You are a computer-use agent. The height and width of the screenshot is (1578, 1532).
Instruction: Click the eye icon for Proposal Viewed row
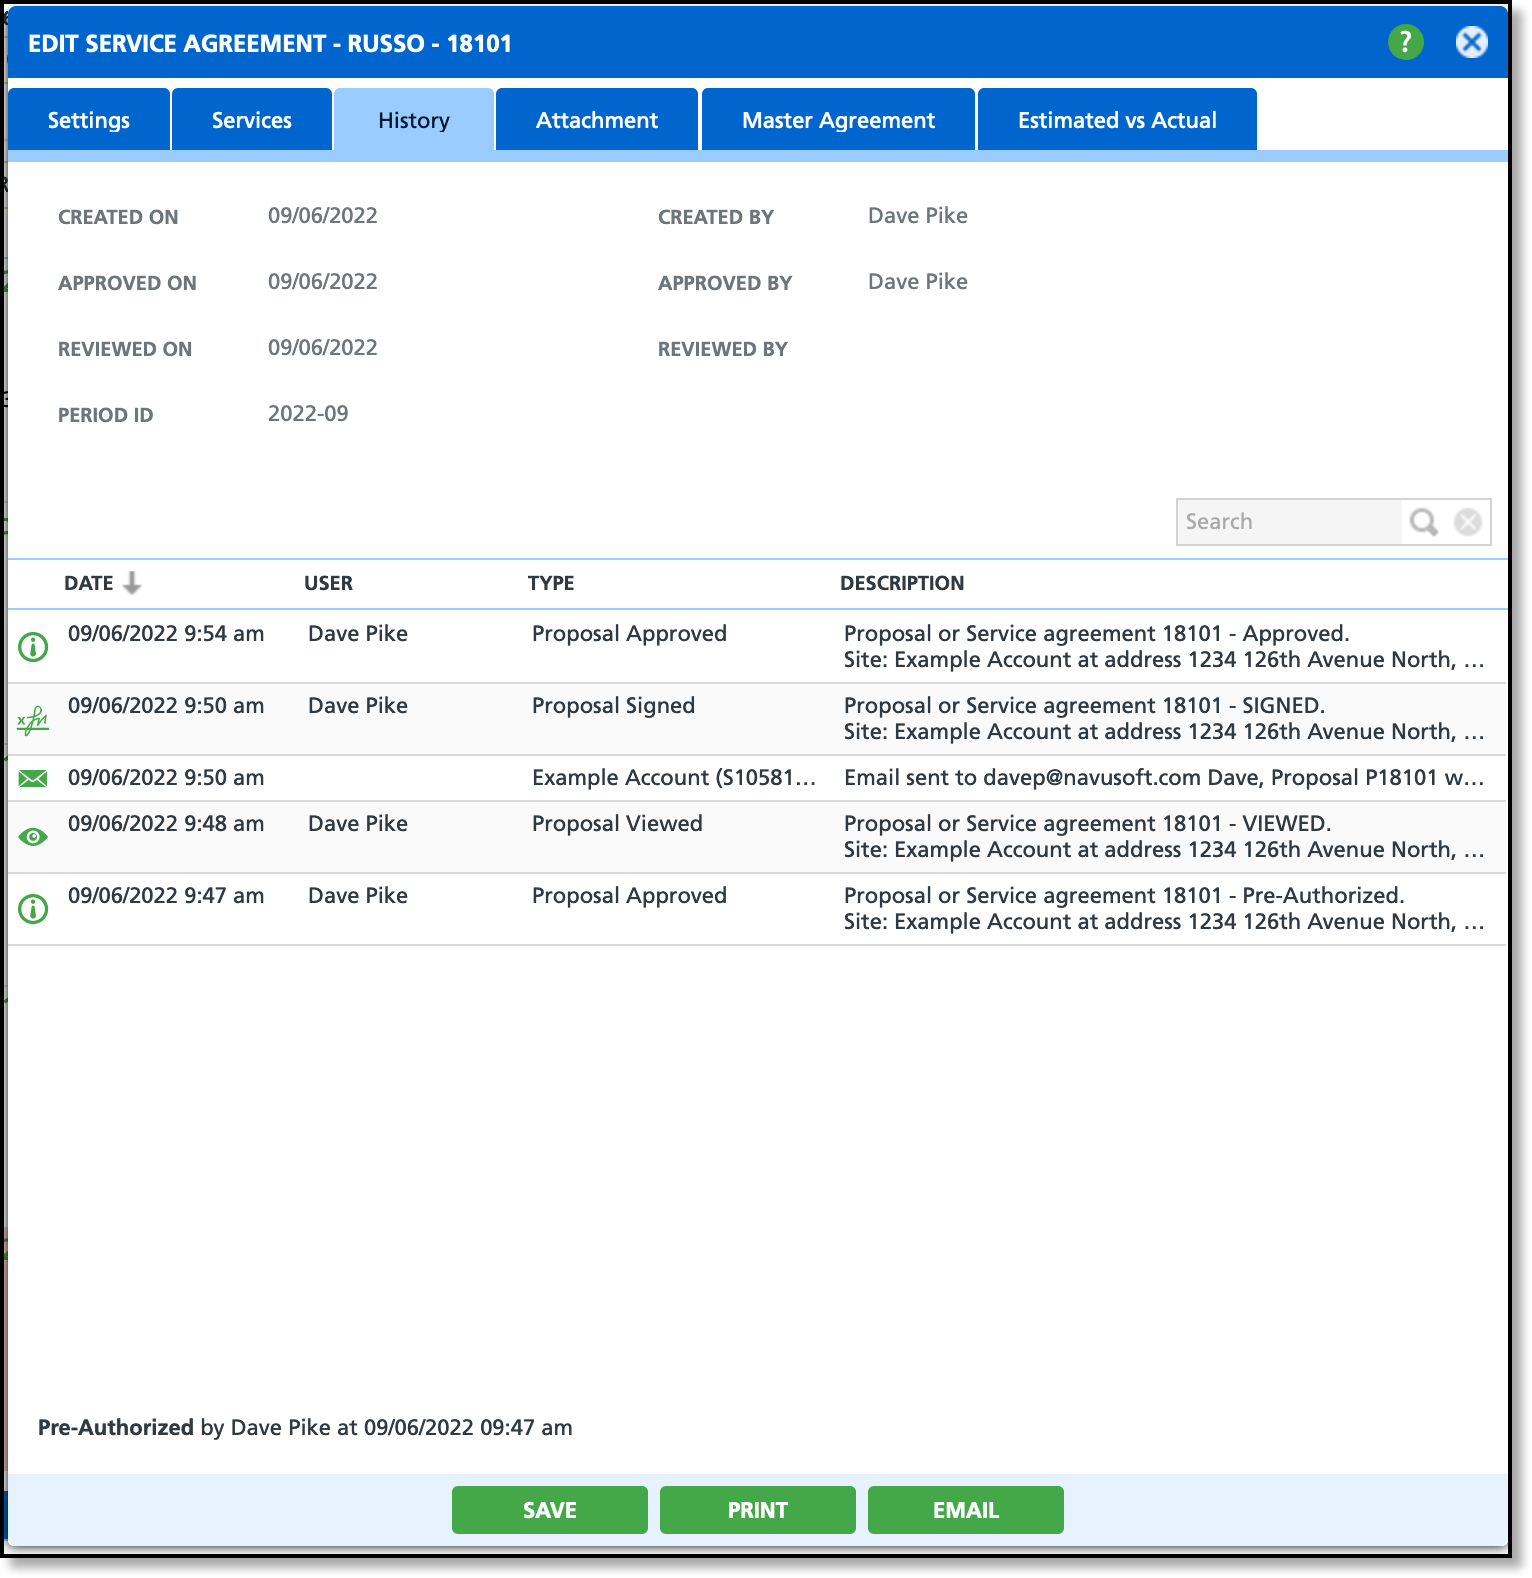(33, 837)
